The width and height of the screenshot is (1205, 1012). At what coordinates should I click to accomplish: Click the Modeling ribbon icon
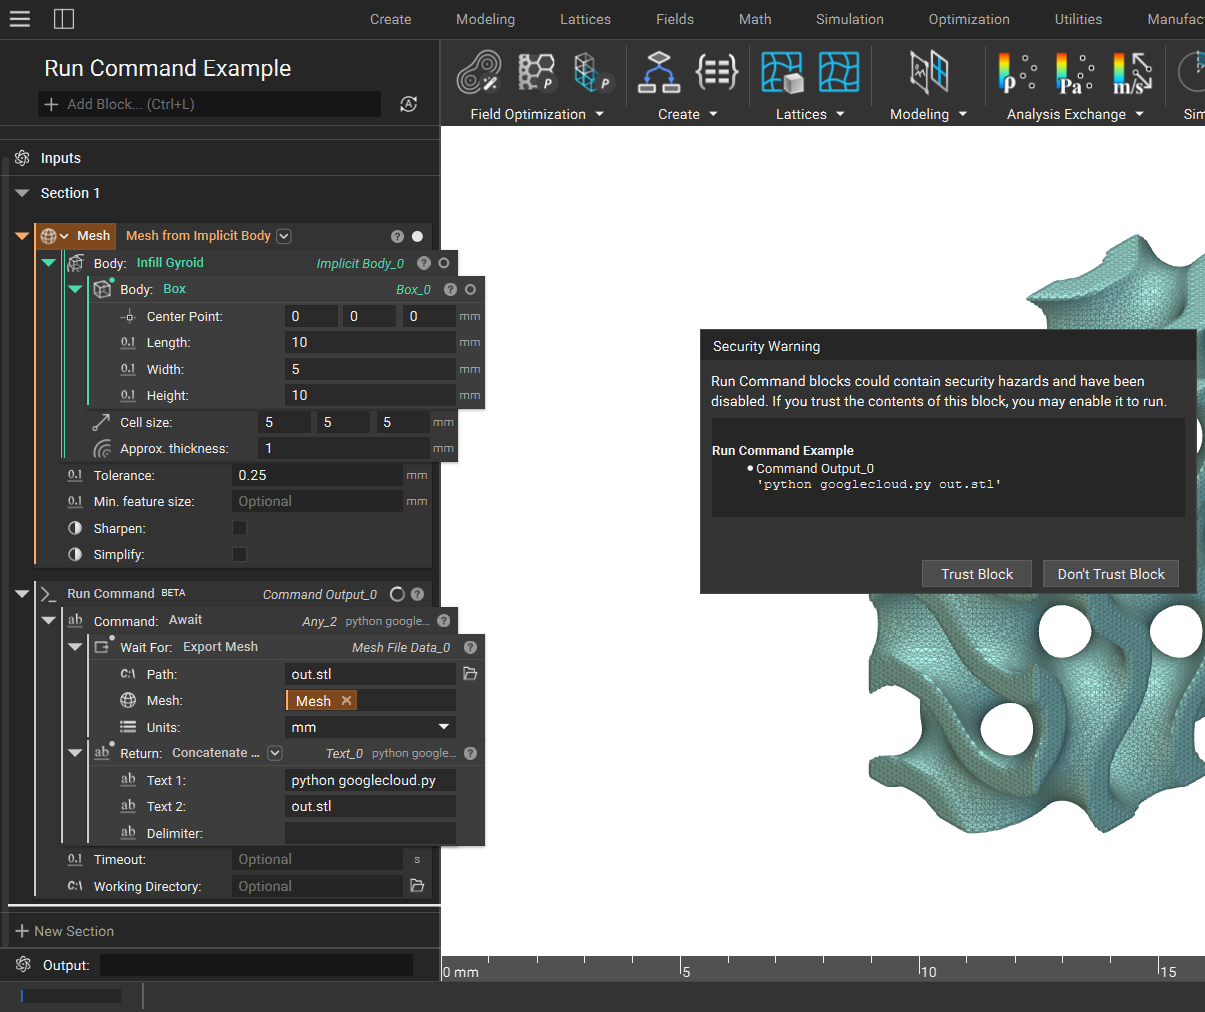click(x=929, y=72)
